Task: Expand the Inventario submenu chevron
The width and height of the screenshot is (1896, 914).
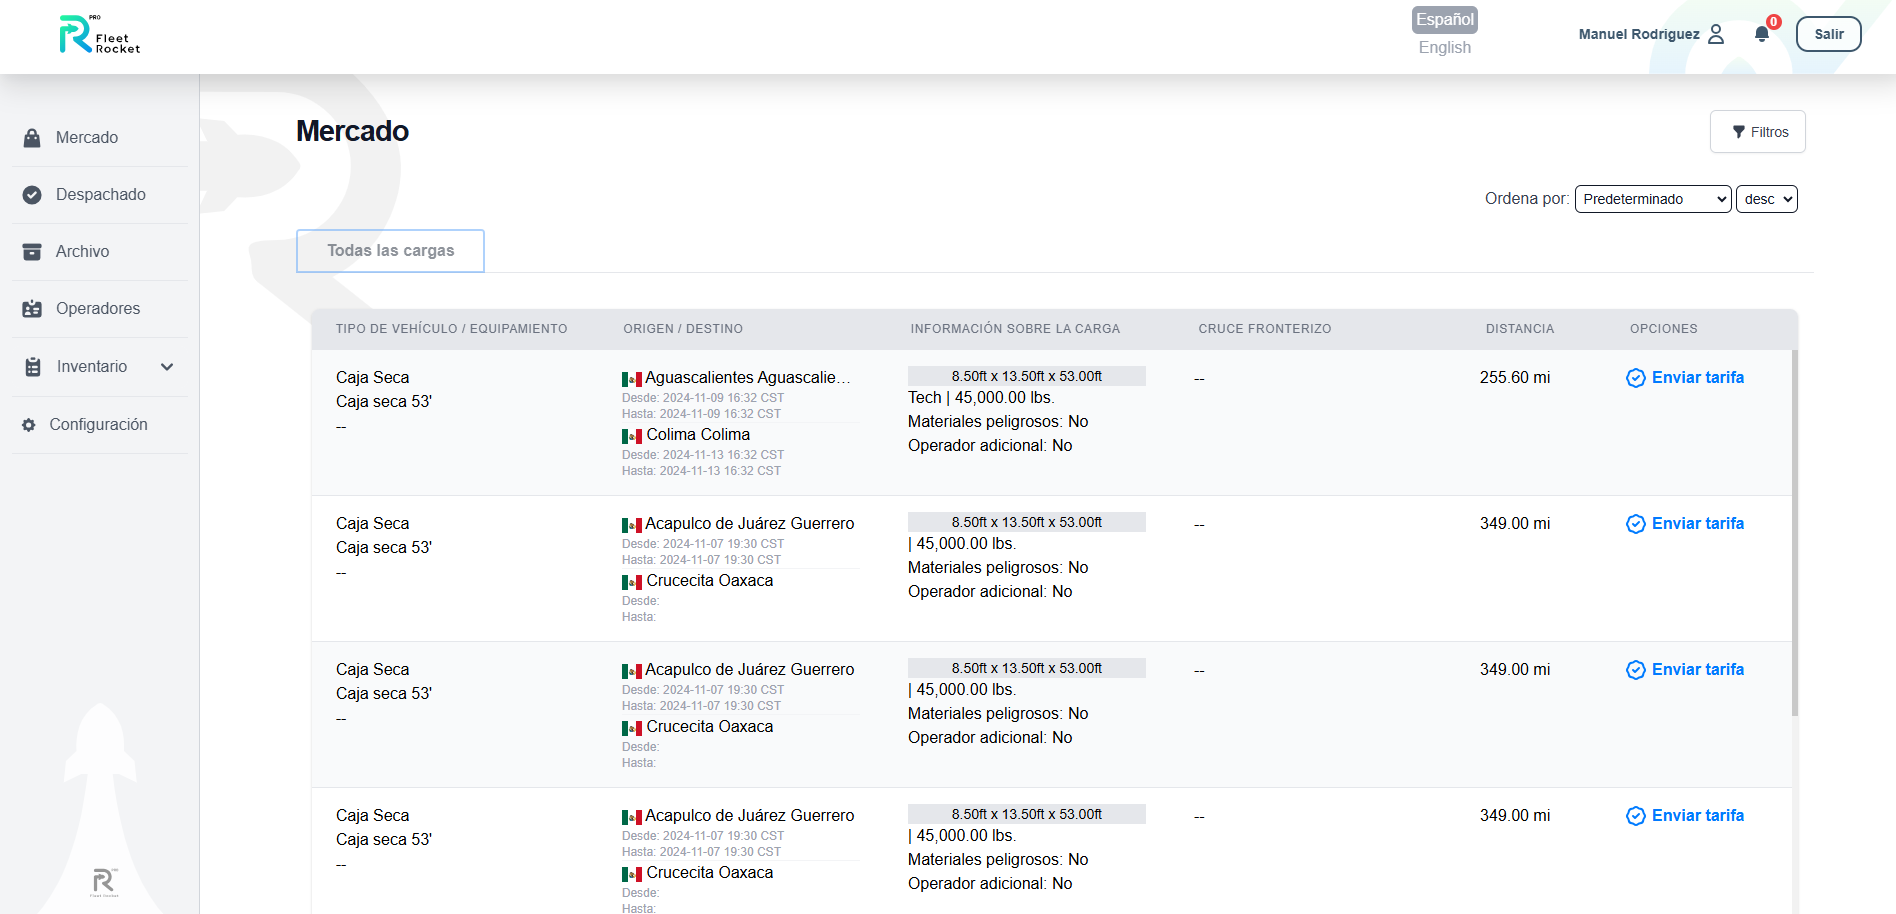Action: coord(167,367)
